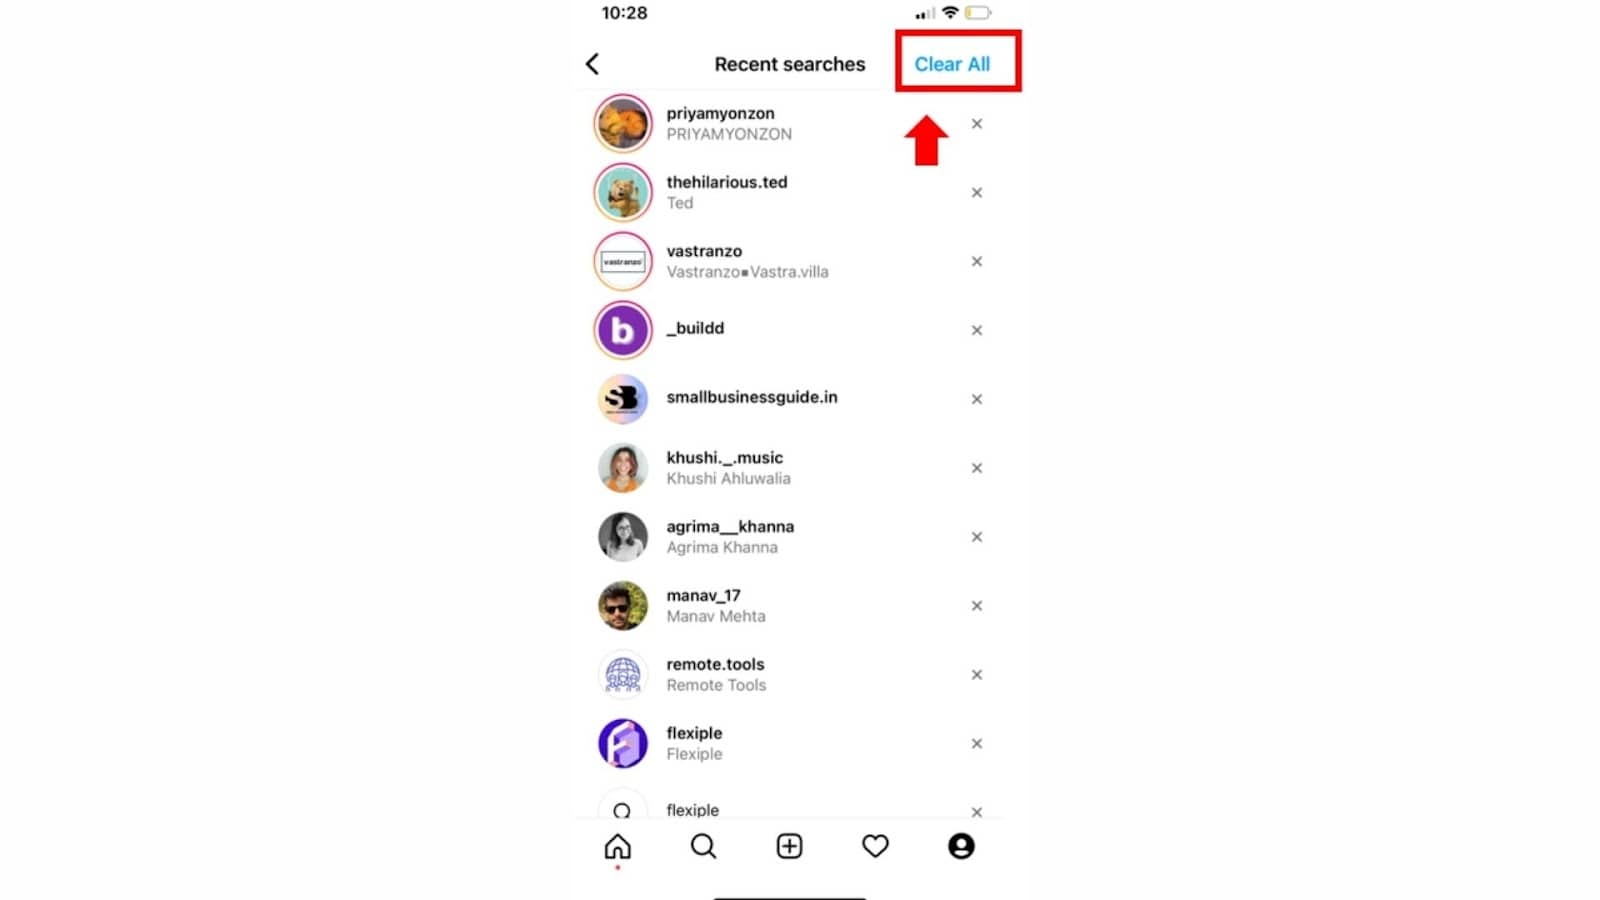
Task: Clear all recent searches
Action: pyautogui.click(x=952, y=64)
